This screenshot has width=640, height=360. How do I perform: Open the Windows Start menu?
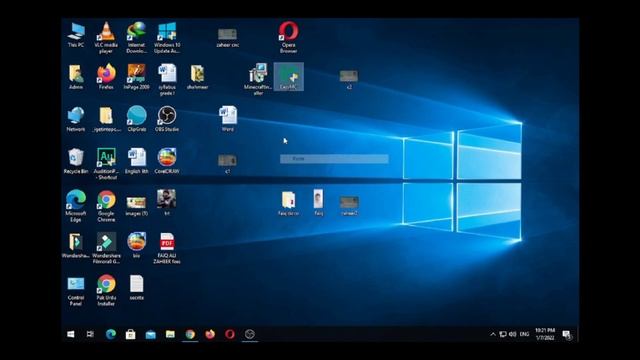pos(71,334)
